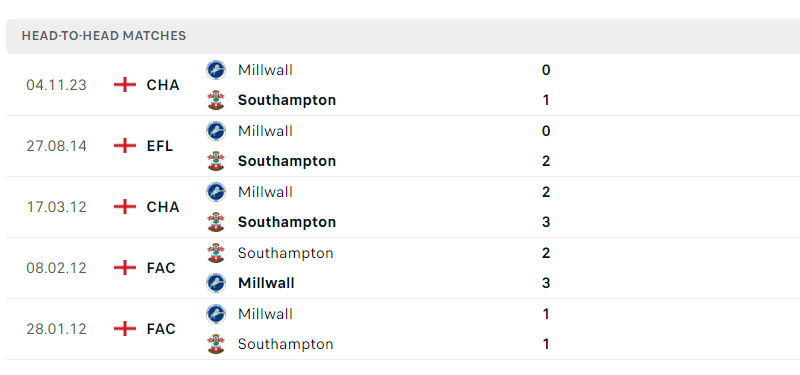Open Southampton team in 04.11.23 match
Screen dimensions: 800x375
(x=287, y=100)
